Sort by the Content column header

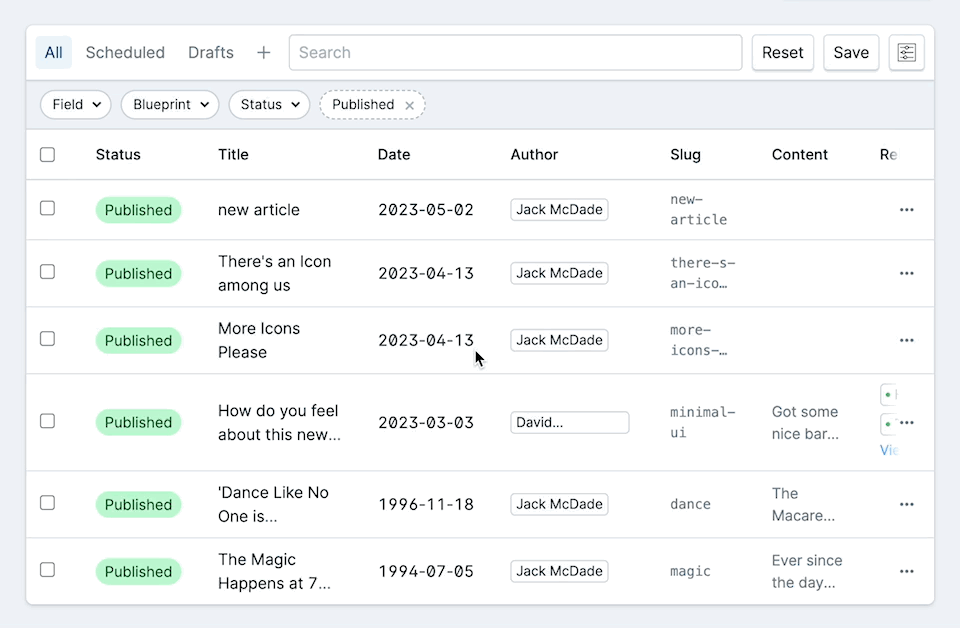tap(800, 154)
